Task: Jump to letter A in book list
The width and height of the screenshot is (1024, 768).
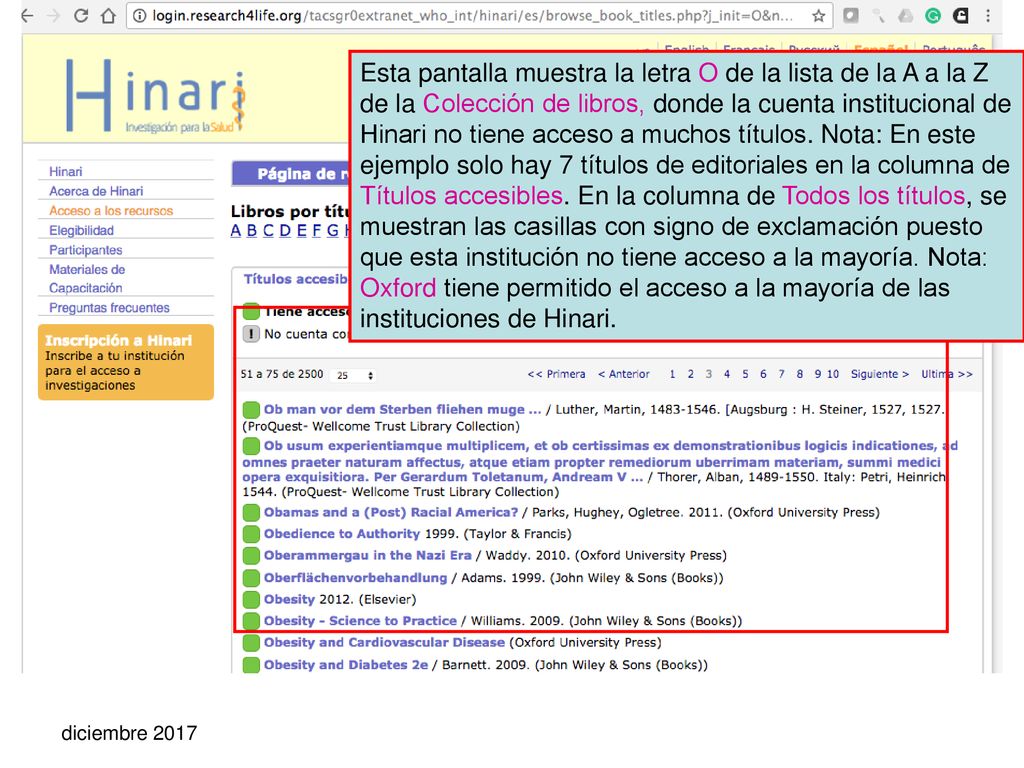Action: [x=236, y=231]
